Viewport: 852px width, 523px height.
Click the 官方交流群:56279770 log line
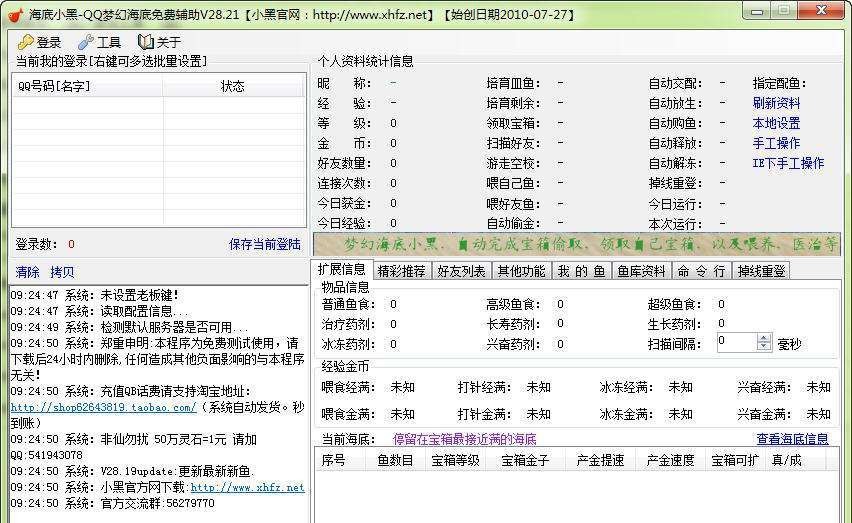click(x=112, y=503)
